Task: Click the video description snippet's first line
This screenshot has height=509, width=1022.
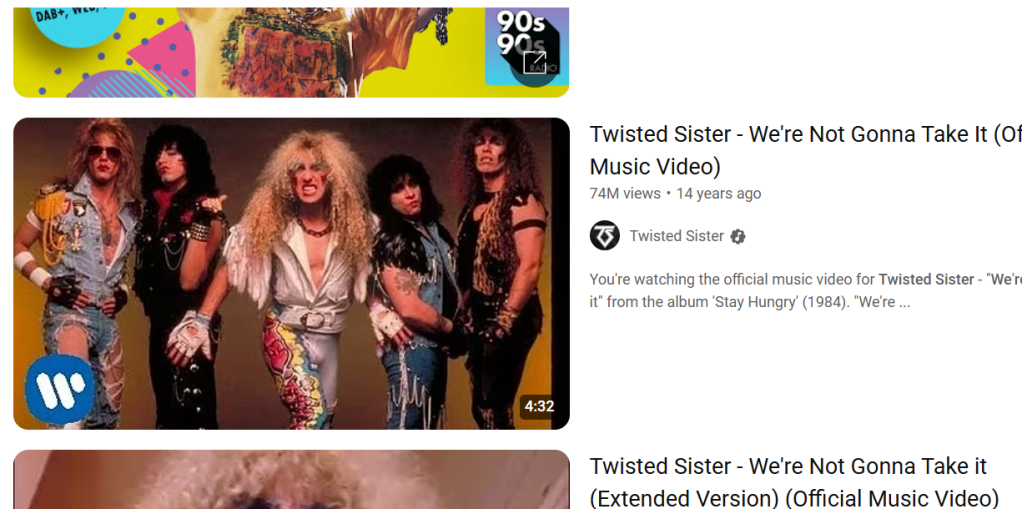Action: pyautogui.click(x=806, y=280)
